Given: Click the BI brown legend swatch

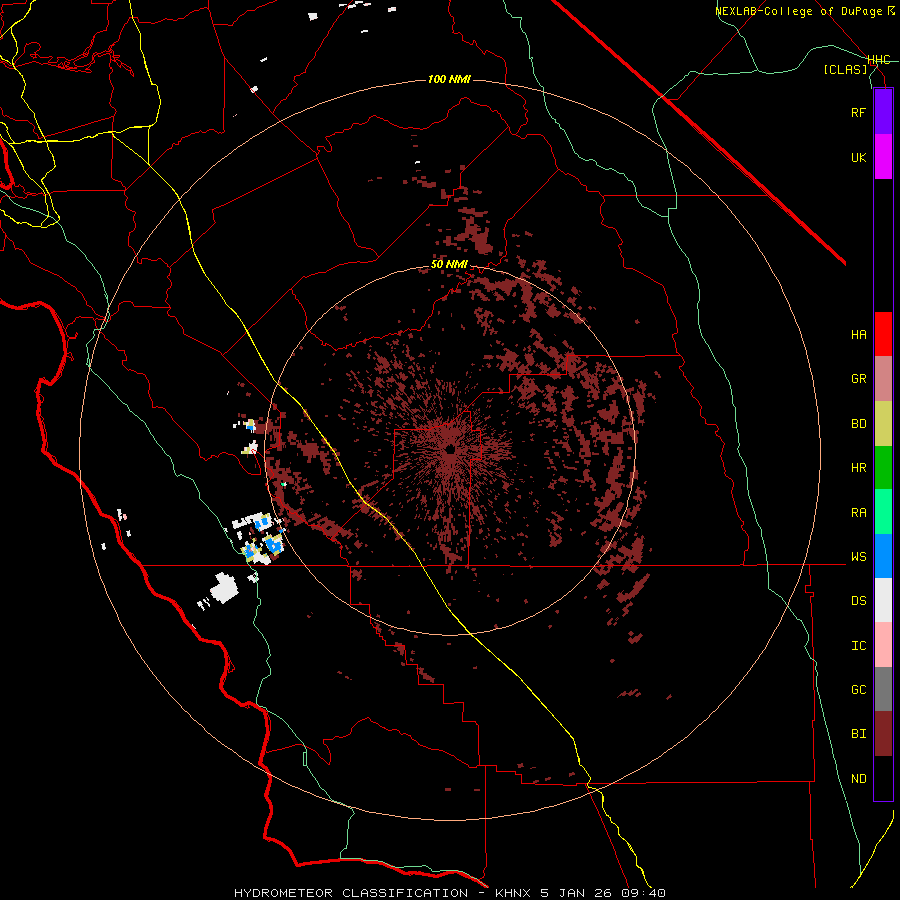Looking at the screenshot, I should coord(883,734).
